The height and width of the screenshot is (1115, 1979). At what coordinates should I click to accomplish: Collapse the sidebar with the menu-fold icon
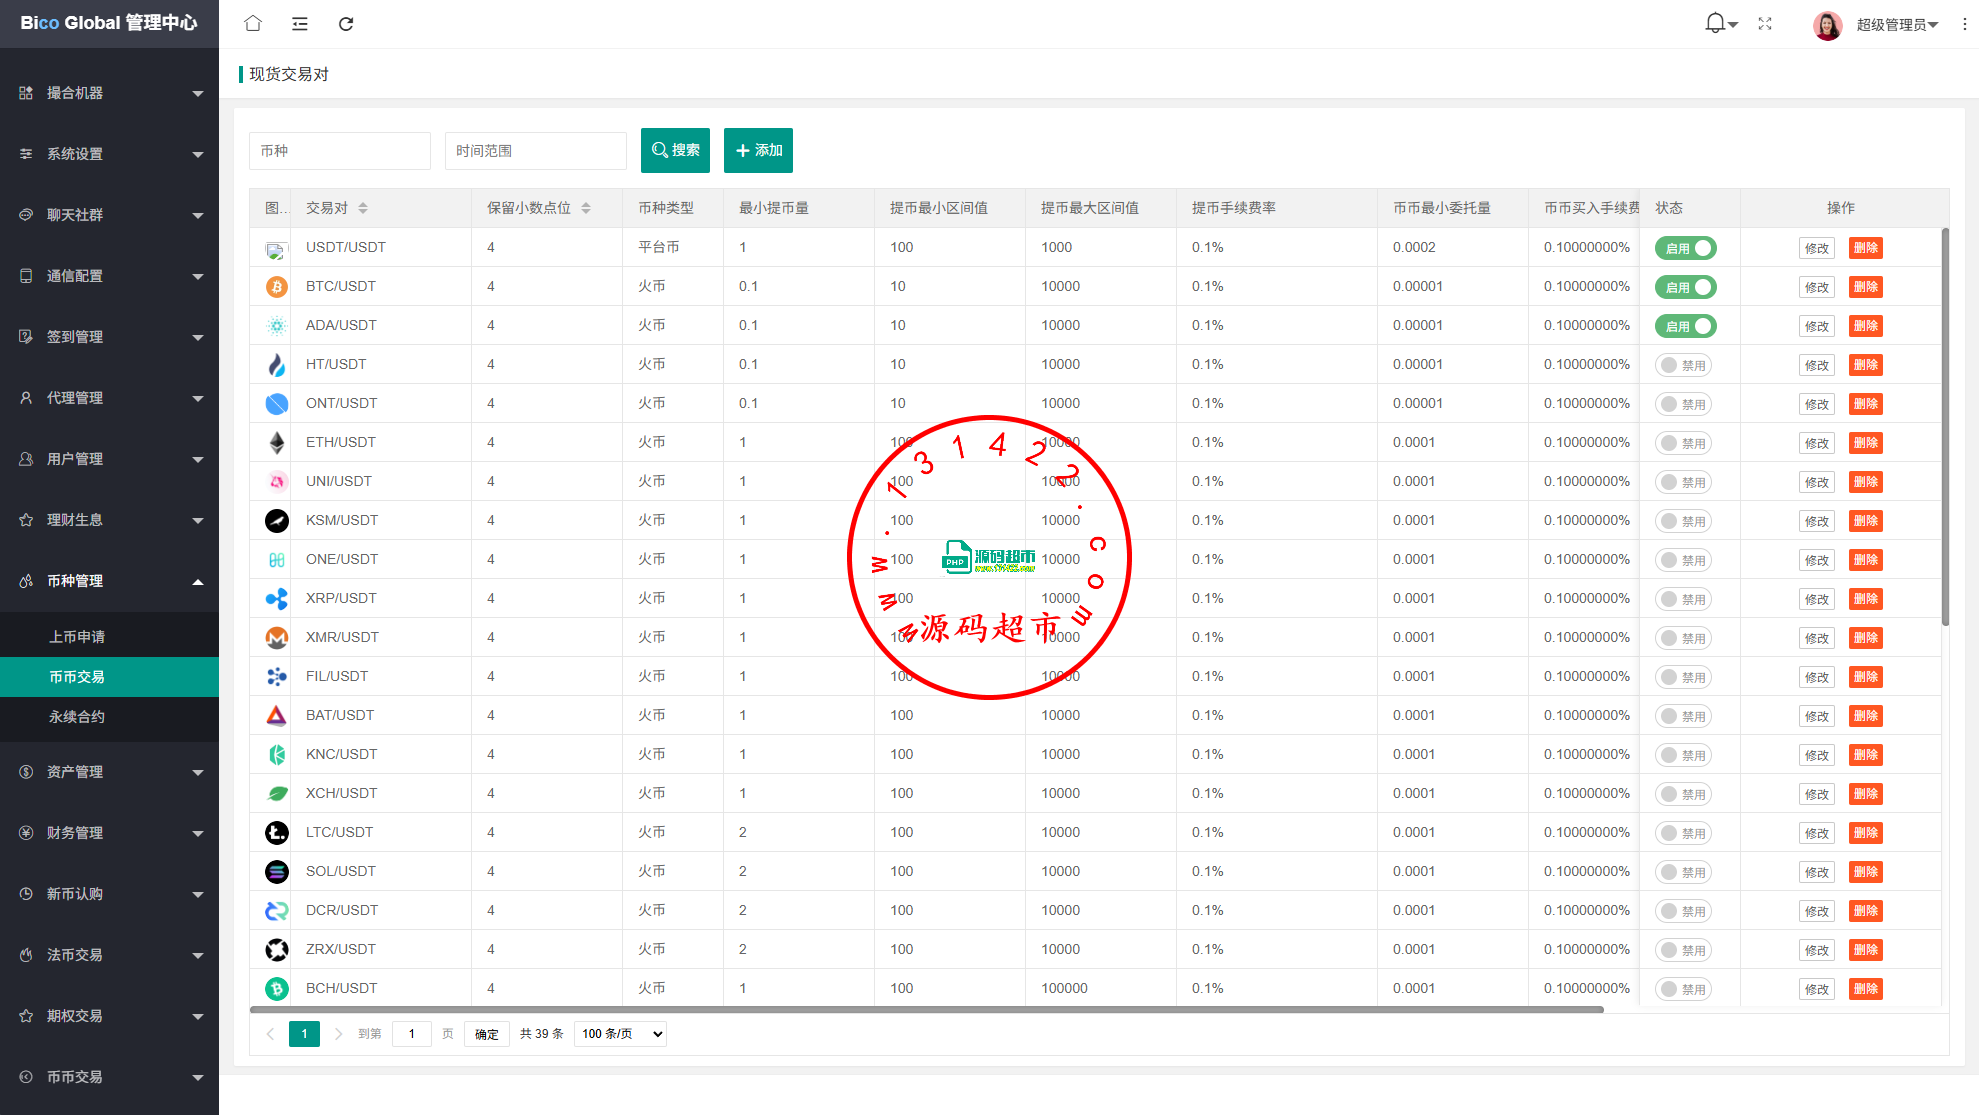300,23
